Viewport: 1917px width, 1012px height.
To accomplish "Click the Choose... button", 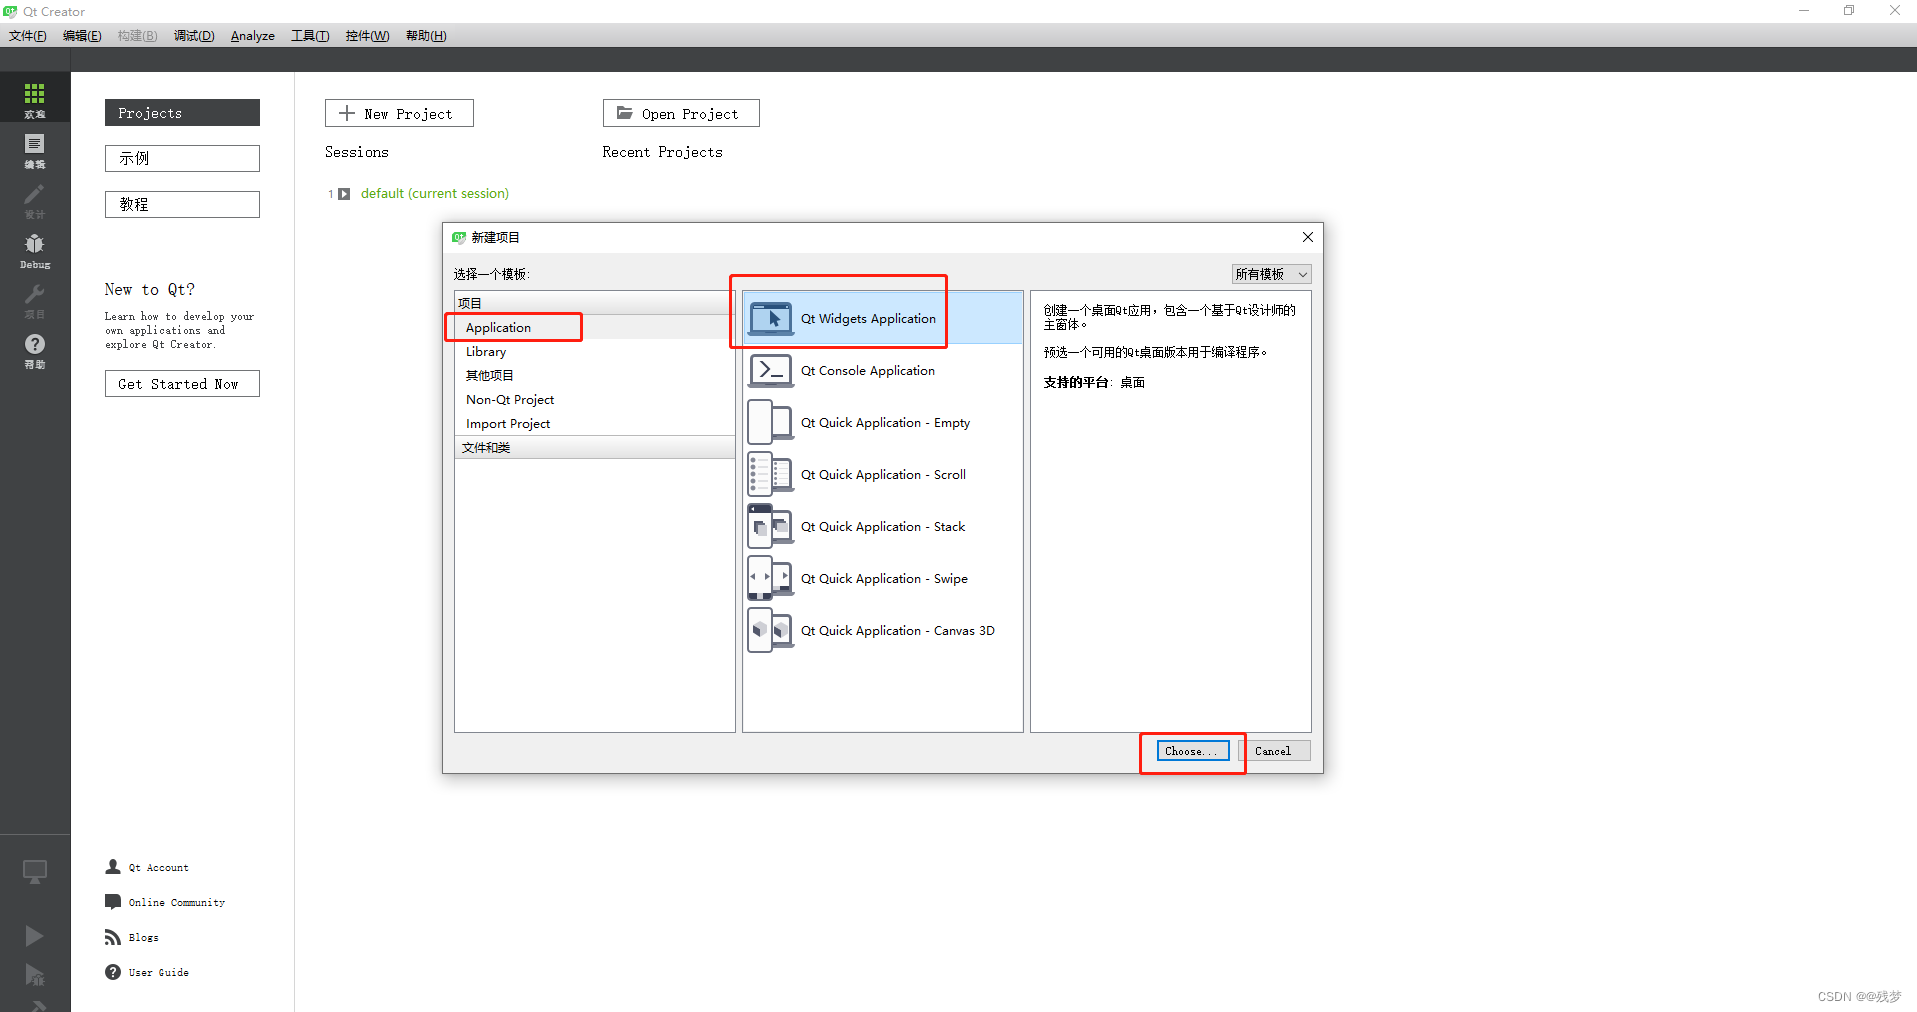I will (1193, 751).
